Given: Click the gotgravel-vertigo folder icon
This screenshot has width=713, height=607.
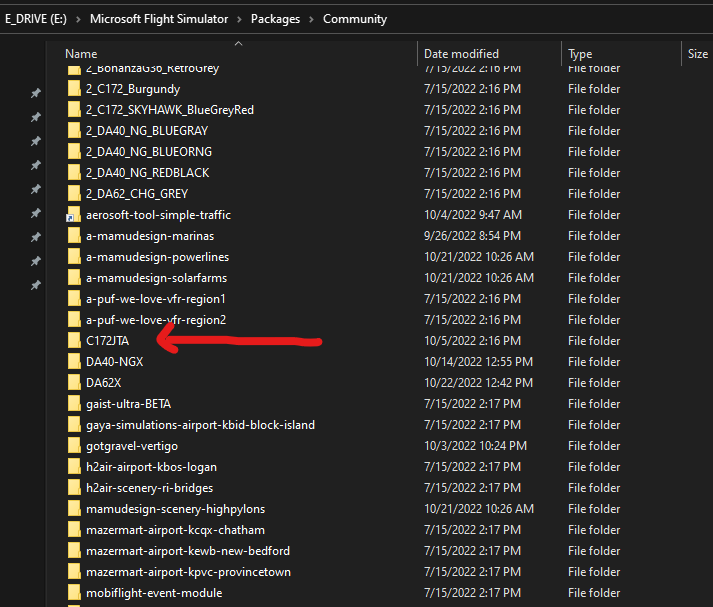Looking at the screenshot, I should [x=74, y=446].
